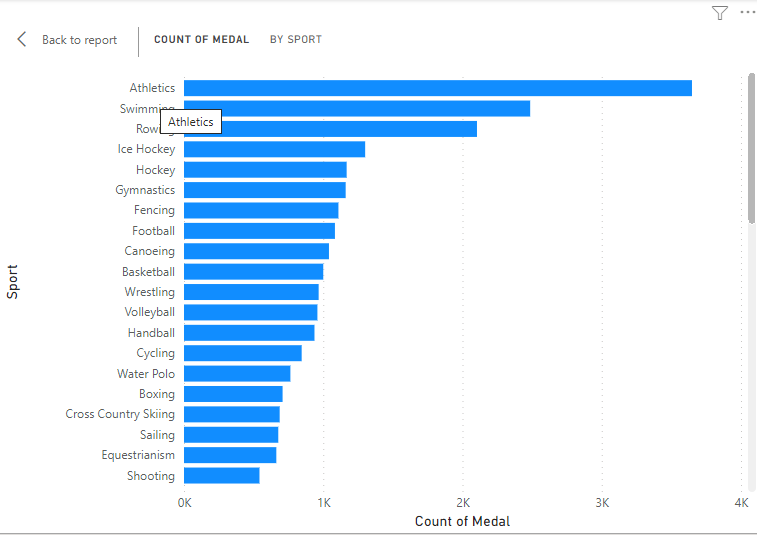Image resolution: width=757 pixels, height=535 pixels.
Task: Highlight the Cycling bar
Action: coord(242,353)
